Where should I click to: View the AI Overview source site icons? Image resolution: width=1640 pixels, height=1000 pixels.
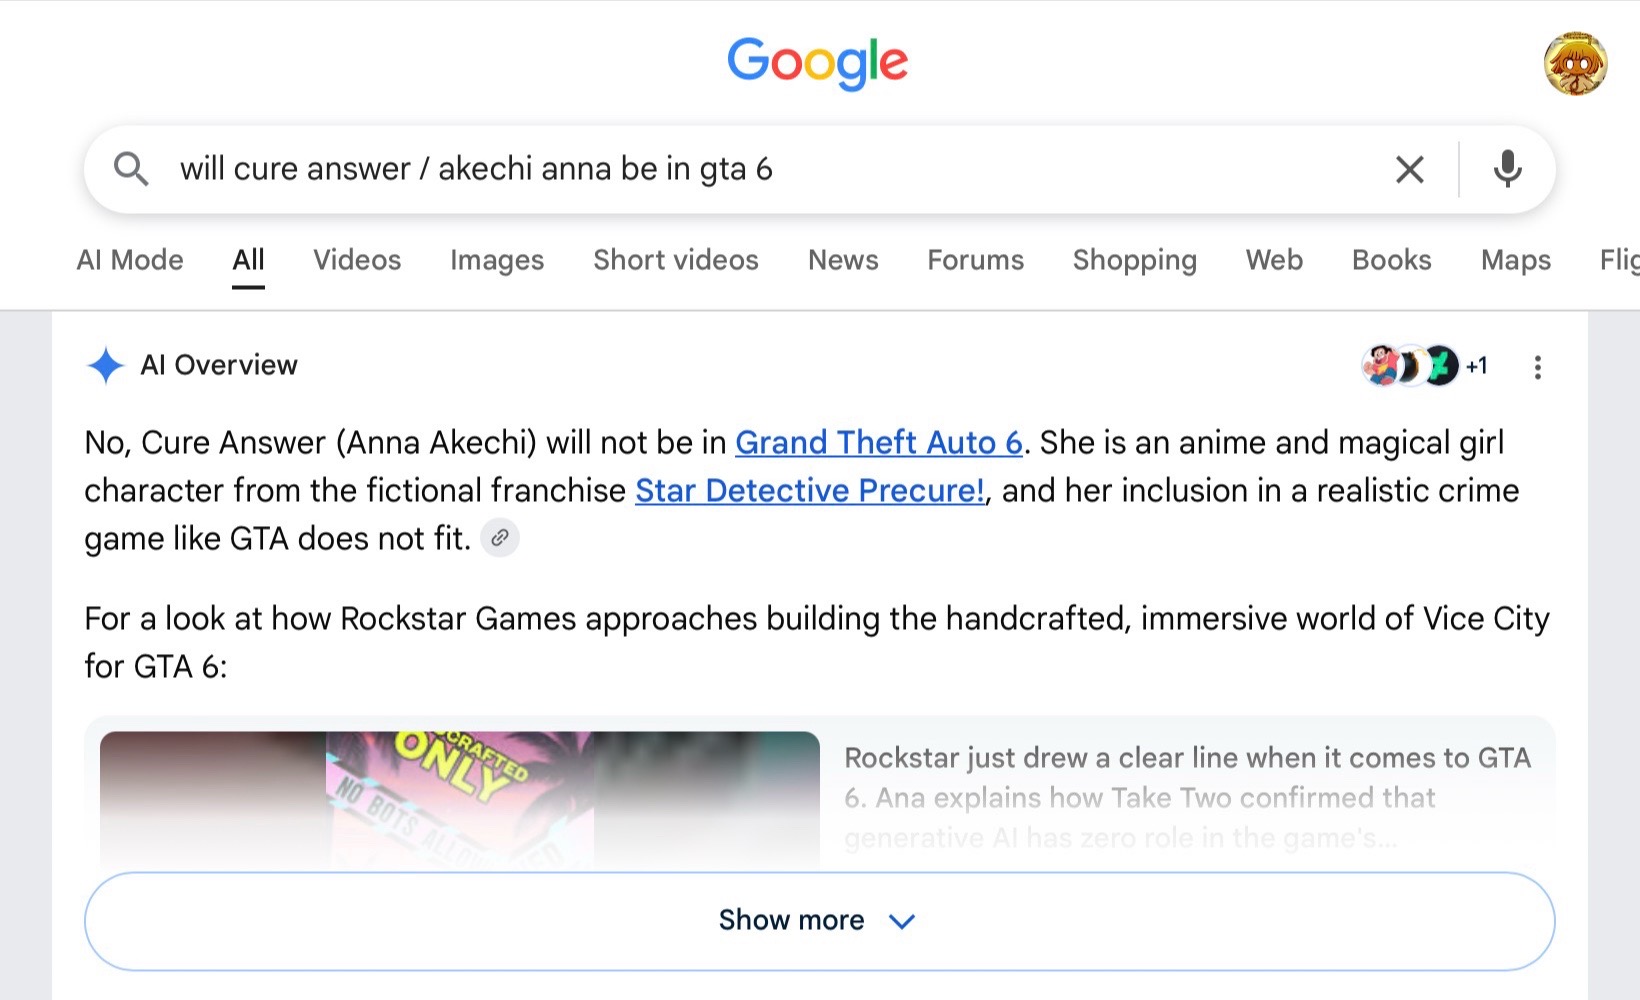pyautogui.click(x=1424, y=366)
